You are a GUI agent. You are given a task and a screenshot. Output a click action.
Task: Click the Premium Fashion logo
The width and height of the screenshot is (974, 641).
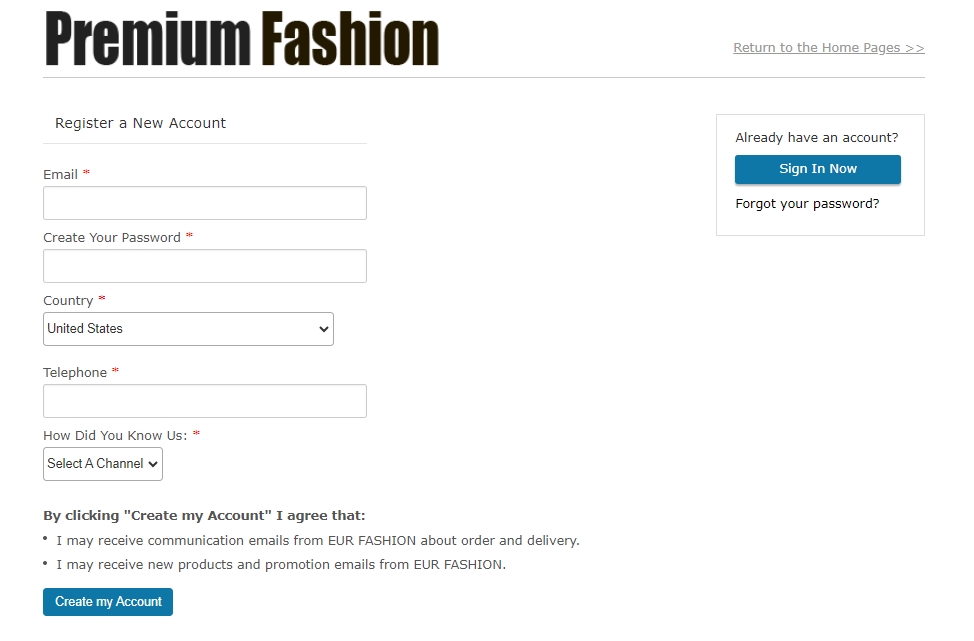[242, 39]
